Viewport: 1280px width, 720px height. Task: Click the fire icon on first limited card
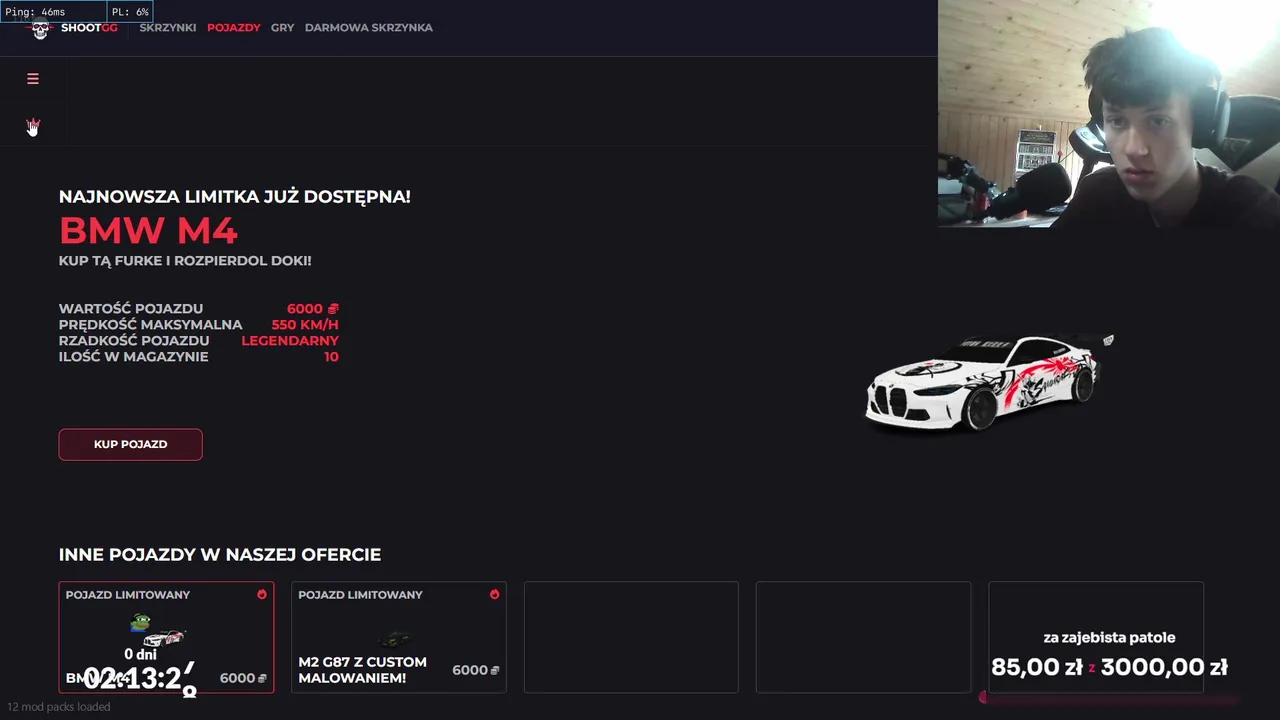[262, 594]
